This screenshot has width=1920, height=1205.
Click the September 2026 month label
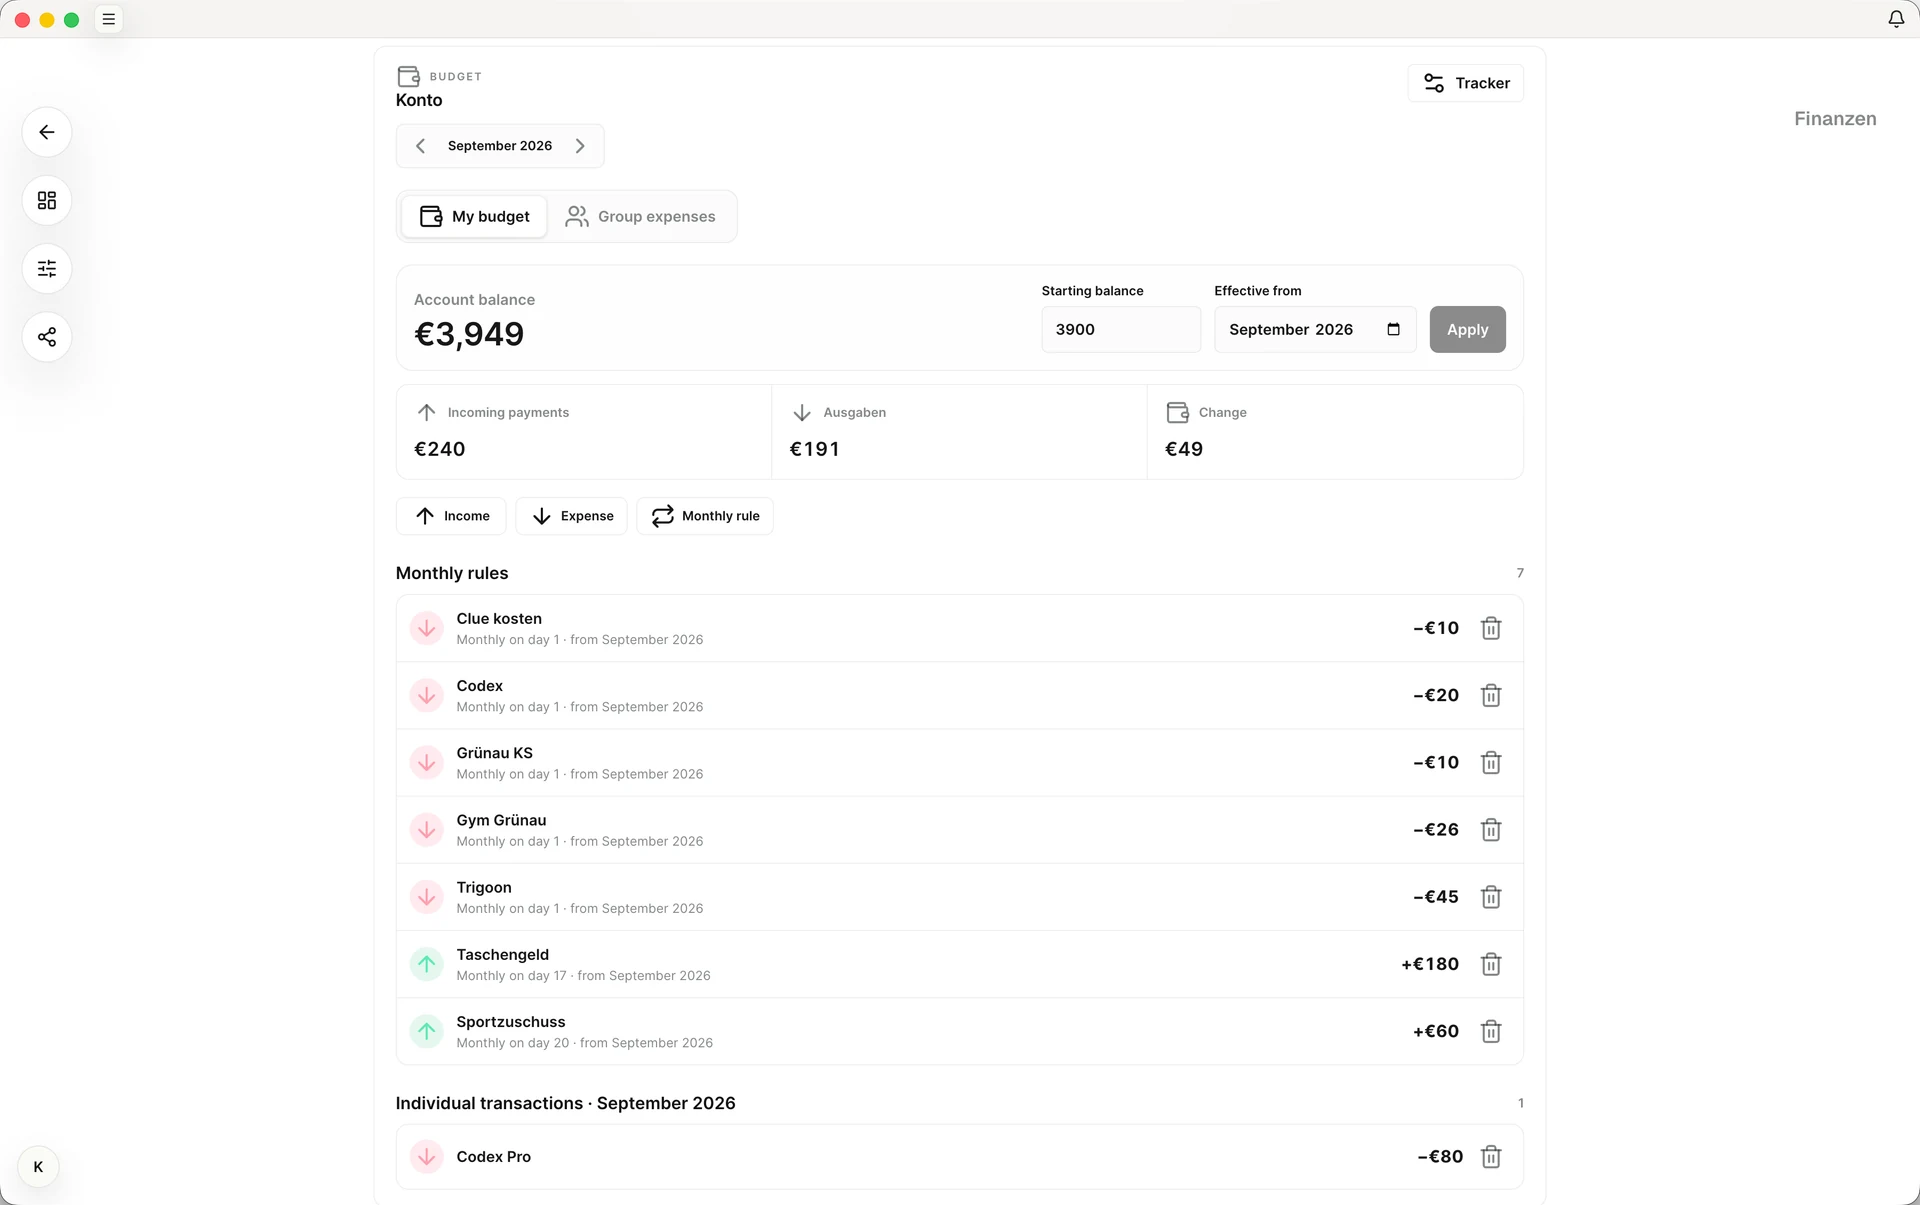pos(500,146)
